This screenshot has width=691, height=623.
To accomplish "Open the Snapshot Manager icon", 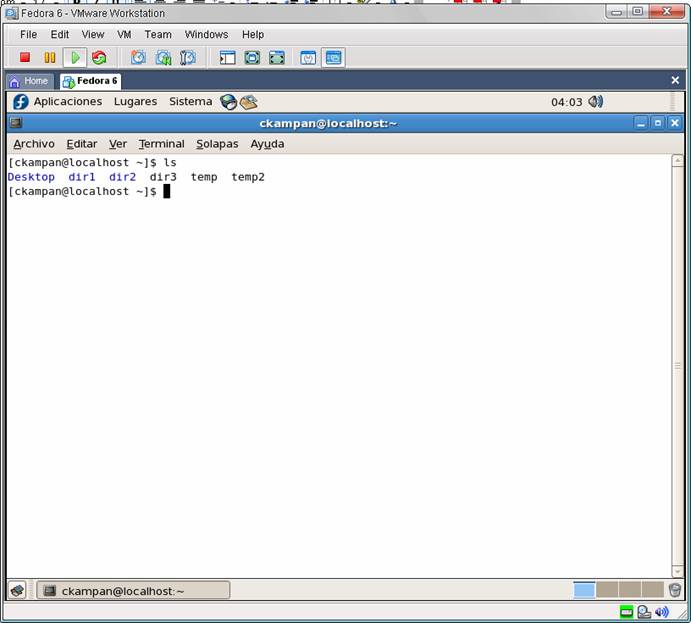I will click(x=188, y=57).
